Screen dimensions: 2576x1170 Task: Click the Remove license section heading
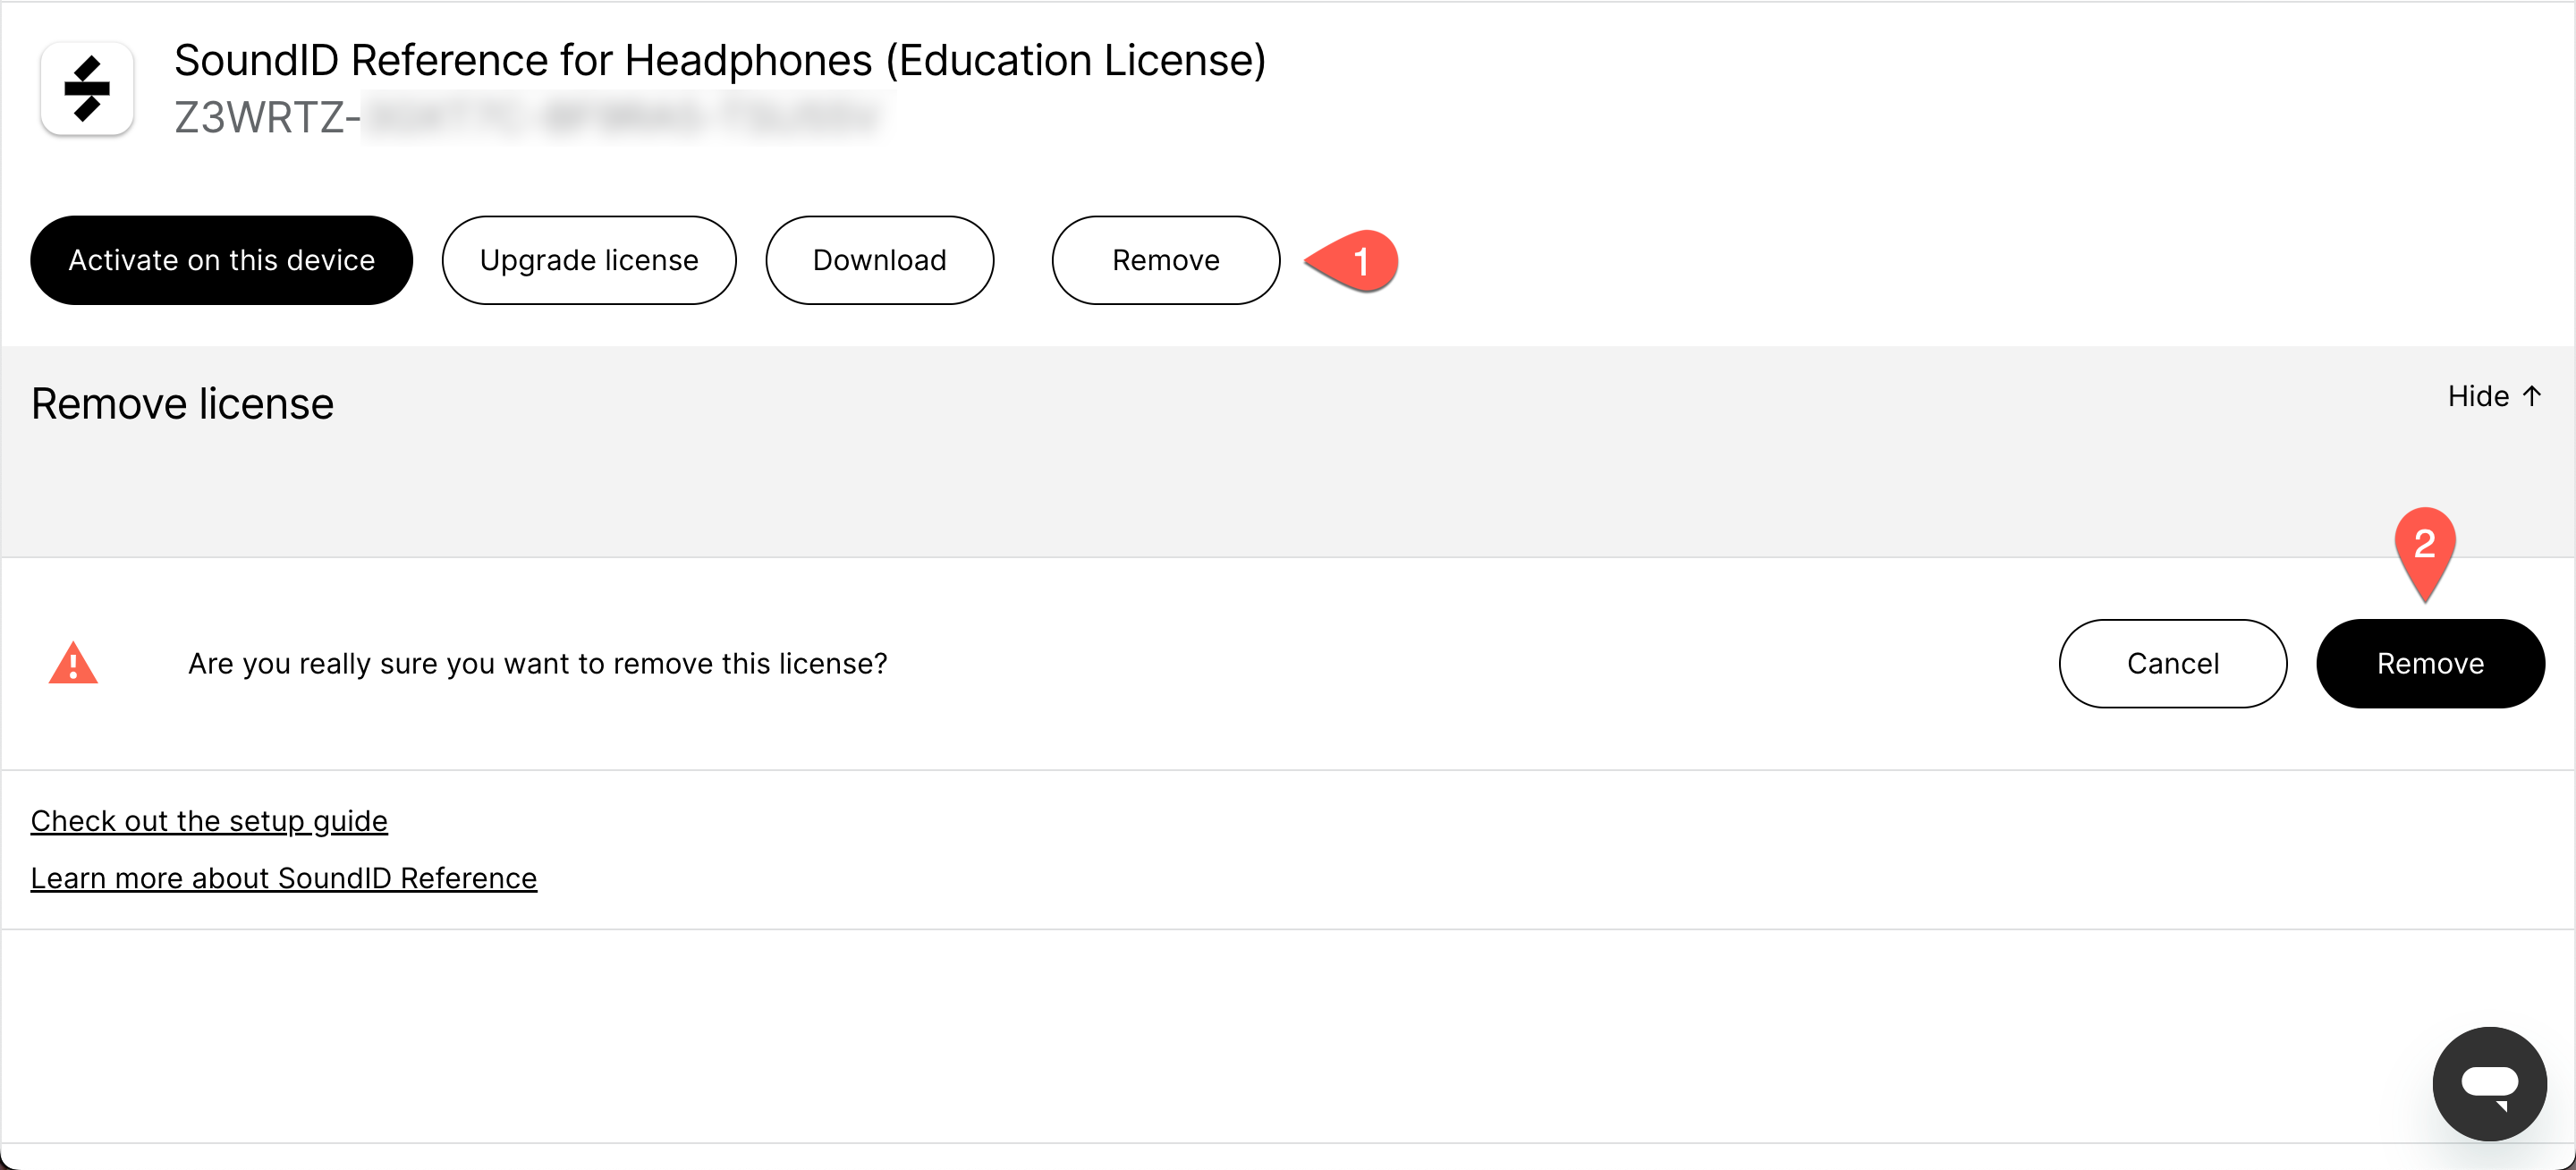pos(182,404)
